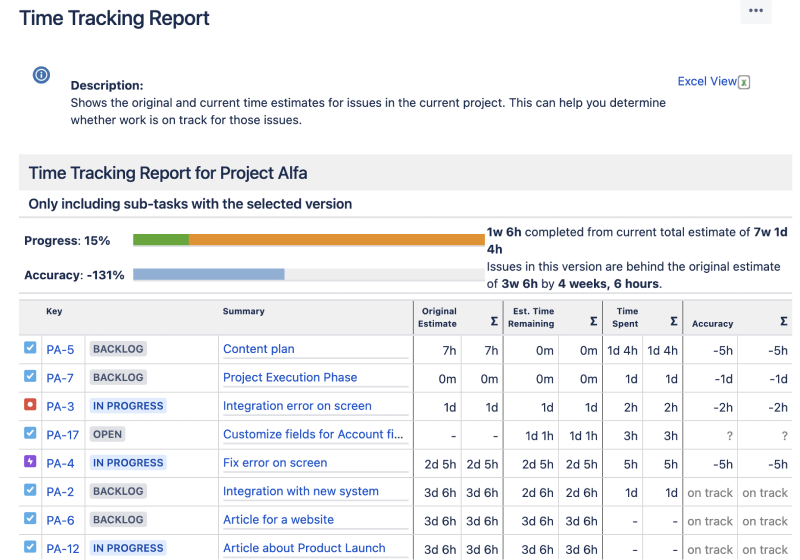Image resolution: width=800 pixels, height=560 pixels.
Task: Open issue key PA-17
Action: tap(63, 436)
